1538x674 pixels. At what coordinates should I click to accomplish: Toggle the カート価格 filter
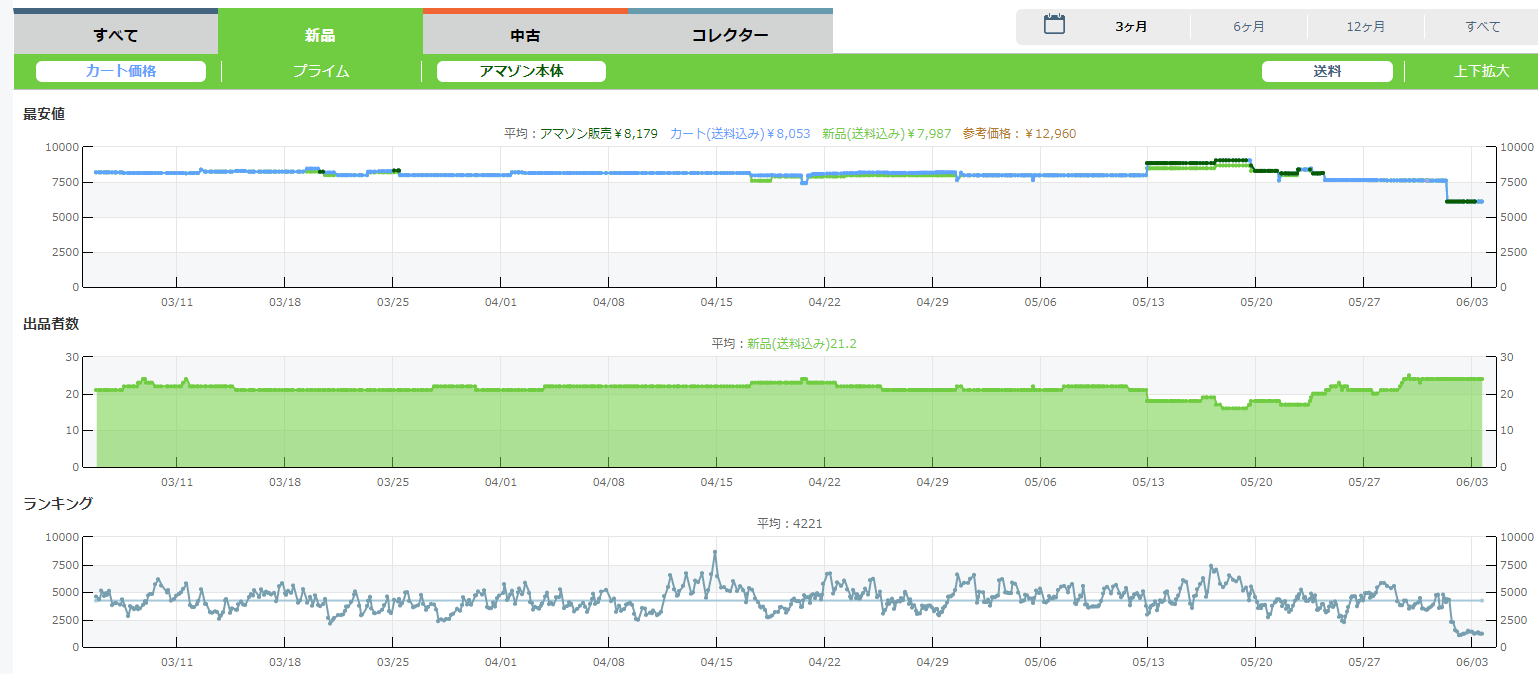click(x=121, y=71)
